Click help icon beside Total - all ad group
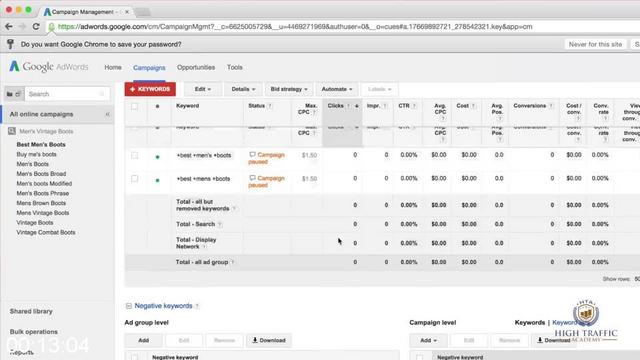This screenshot has height=360, width=640. (233, 262)
